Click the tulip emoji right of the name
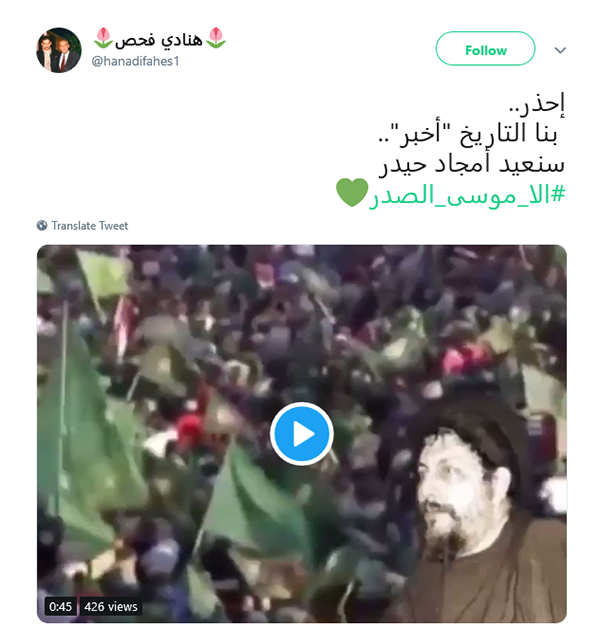Viewport: 600px width, 628px height. [x=216, y=38]
